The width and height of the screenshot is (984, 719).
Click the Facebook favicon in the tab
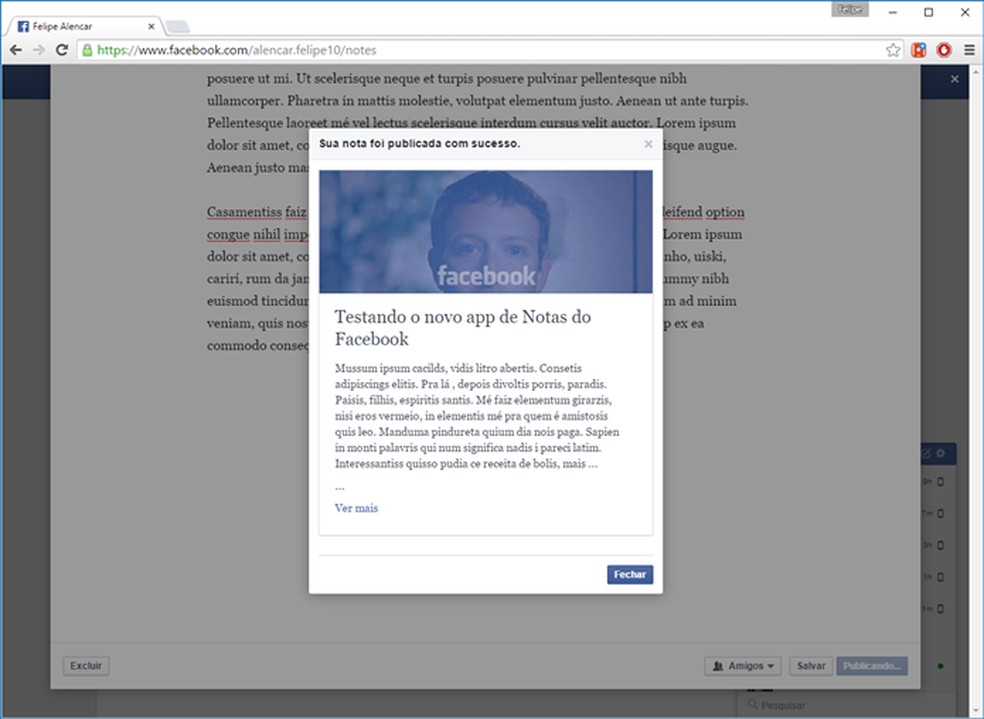click(x=23, y=26)
